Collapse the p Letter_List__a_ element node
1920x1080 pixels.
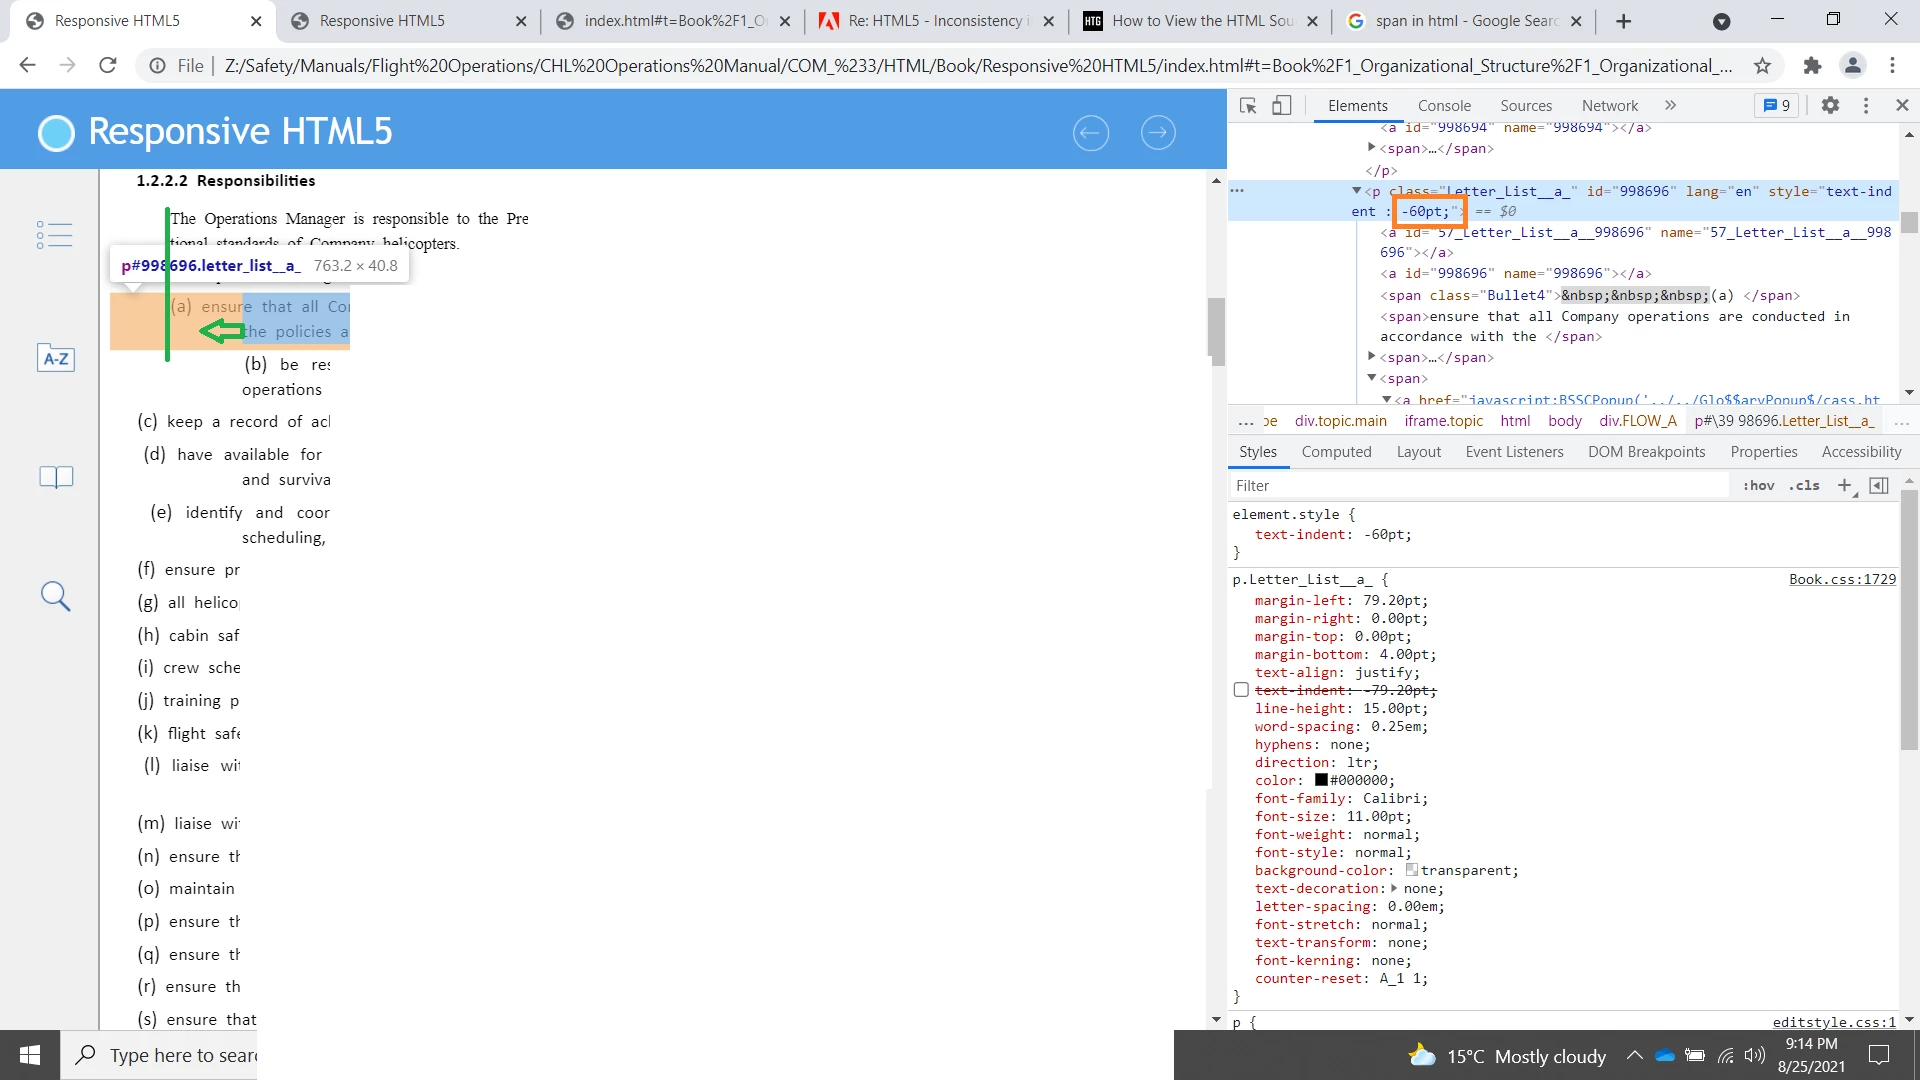[x=1357, y=191]
